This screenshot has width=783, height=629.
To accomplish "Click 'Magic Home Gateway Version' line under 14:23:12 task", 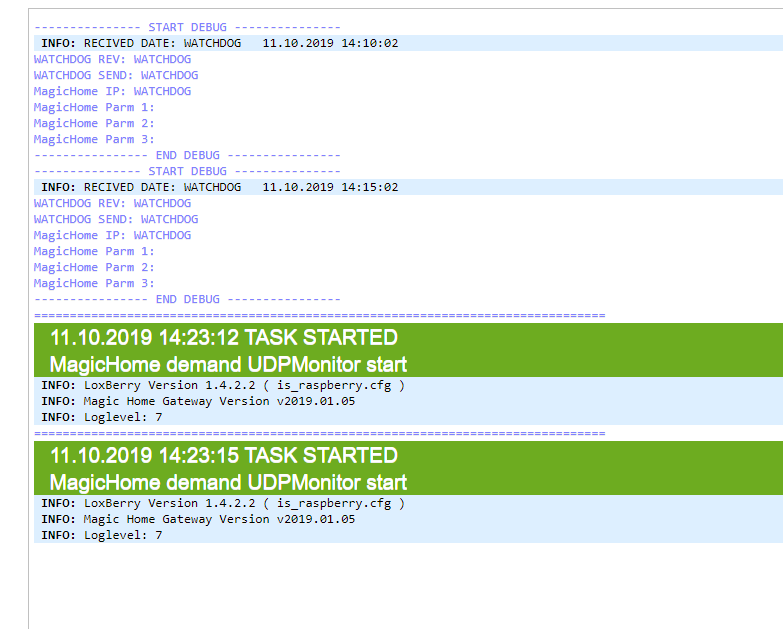I will click(x=408, y=401).
